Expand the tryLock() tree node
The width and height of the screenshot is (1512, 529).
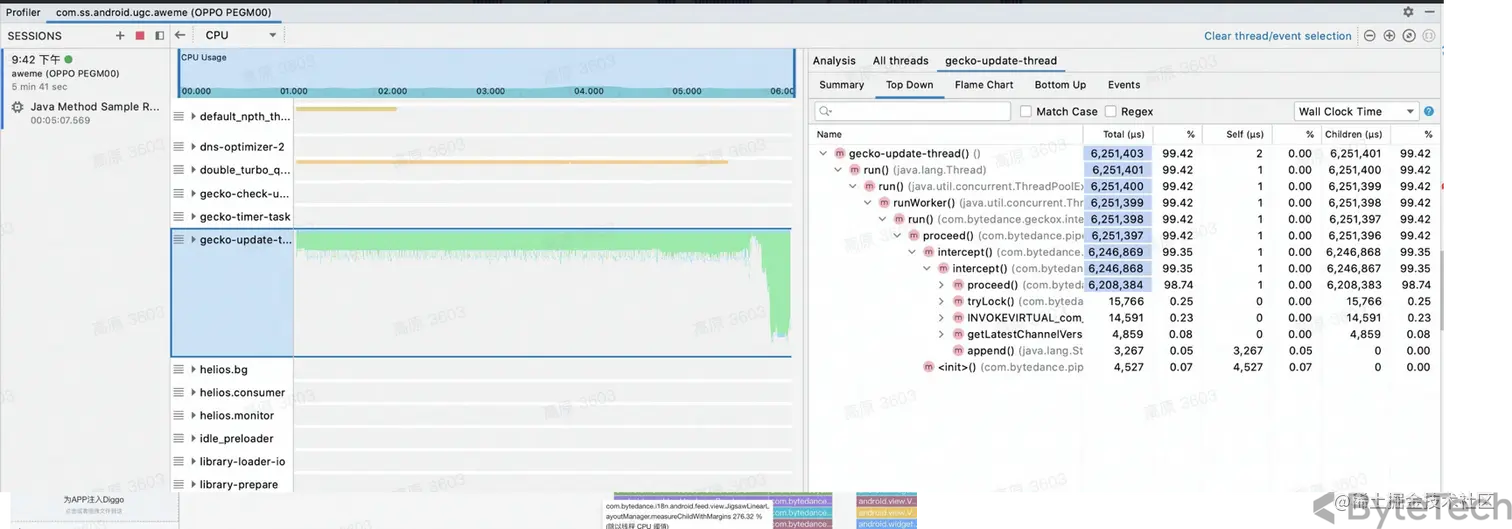941,301
